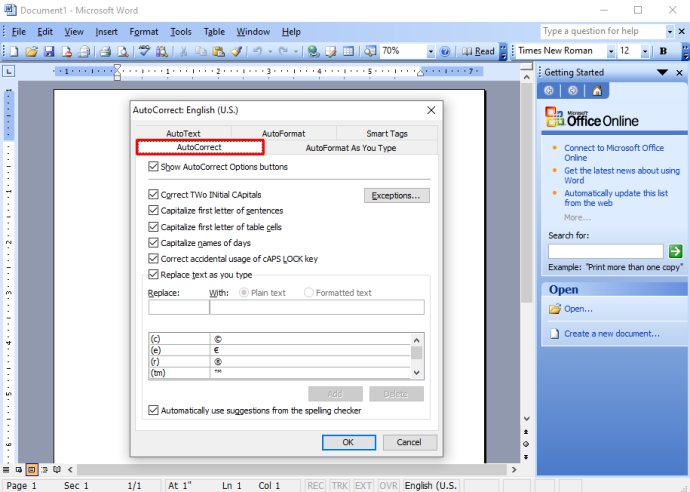The image size is (690, 492).
Task: Toggle the Document Map icon
Action: 370,51
